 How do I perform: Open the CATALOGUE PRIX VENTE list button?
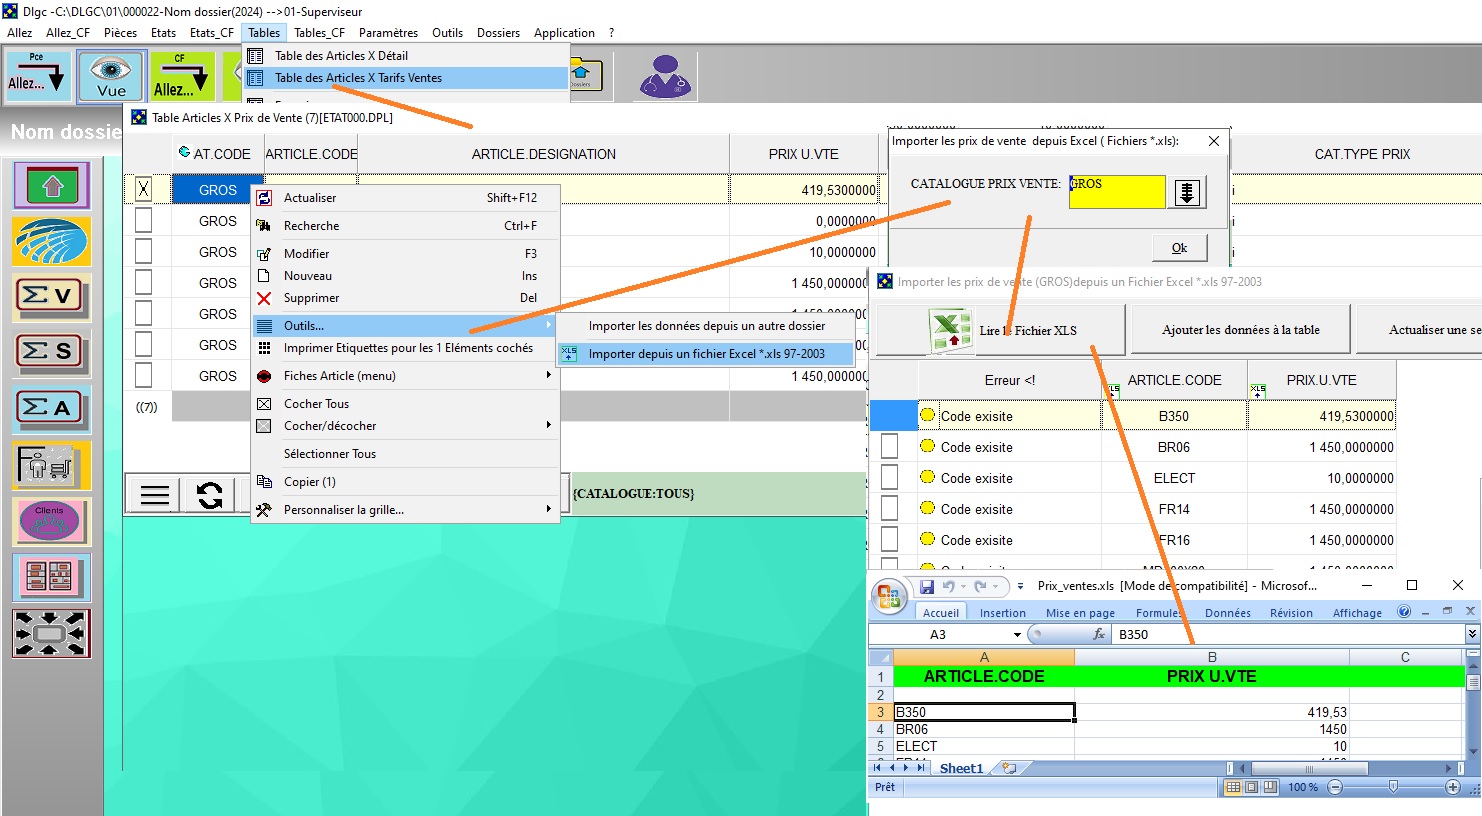(x=1187, y=192)
